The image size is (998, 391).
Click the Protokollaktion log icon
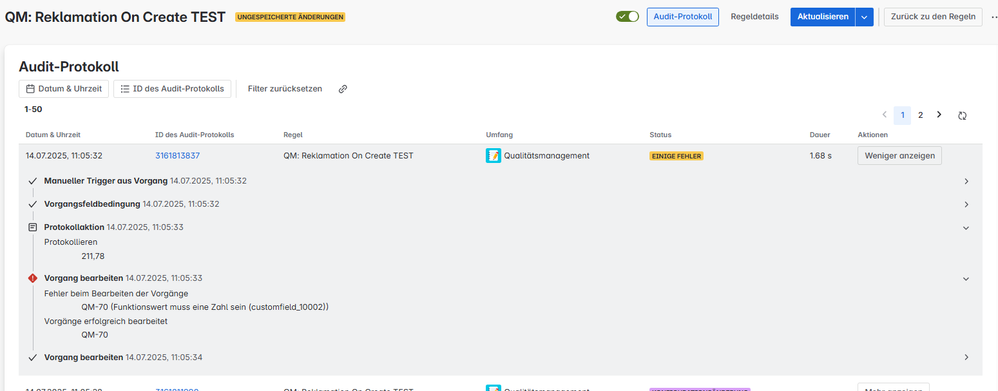(33, 227)
